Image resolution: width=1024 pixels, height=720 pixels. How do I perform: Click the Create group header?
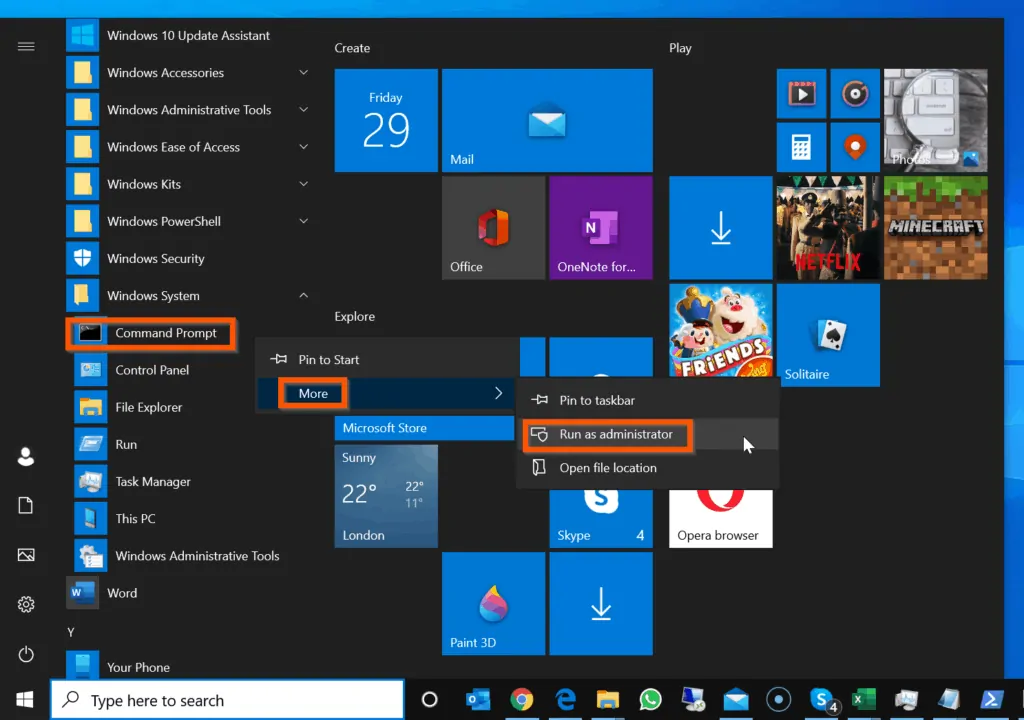coord(352,48)
